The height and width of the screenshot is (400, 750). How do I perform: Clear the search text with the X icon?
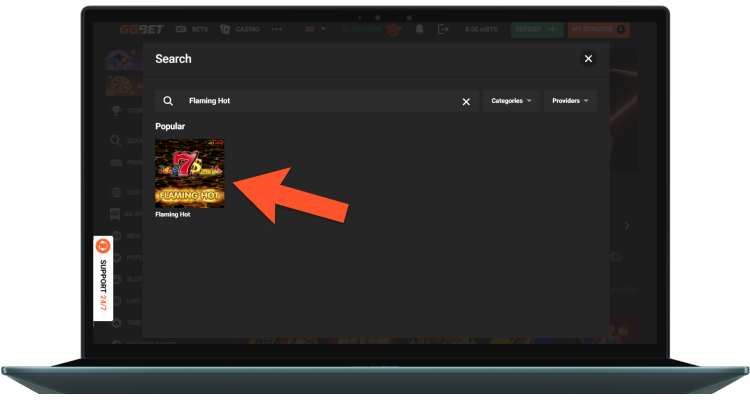pos(466,101)
